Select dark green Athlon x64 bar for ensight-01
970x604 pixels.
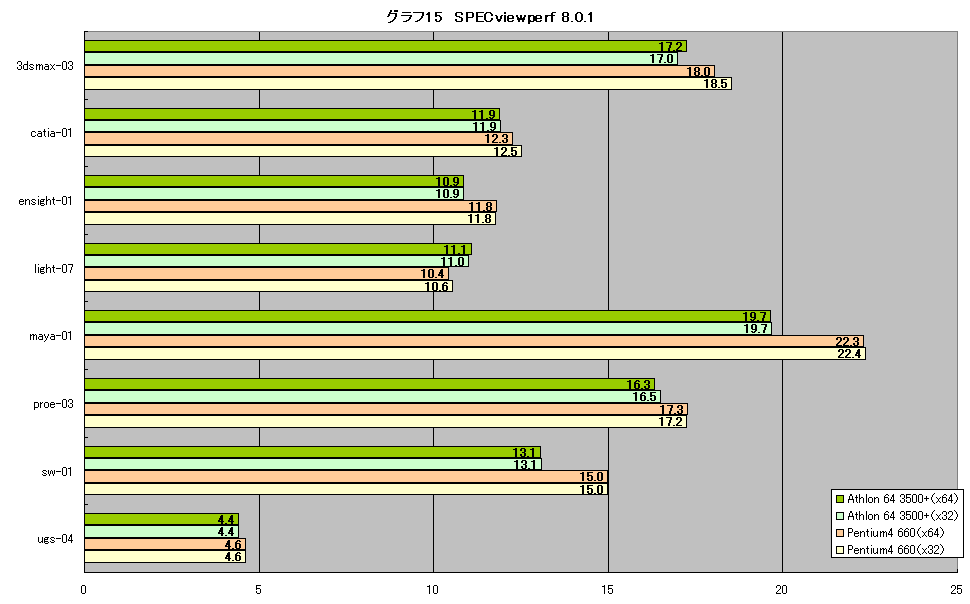pos(273,182)
